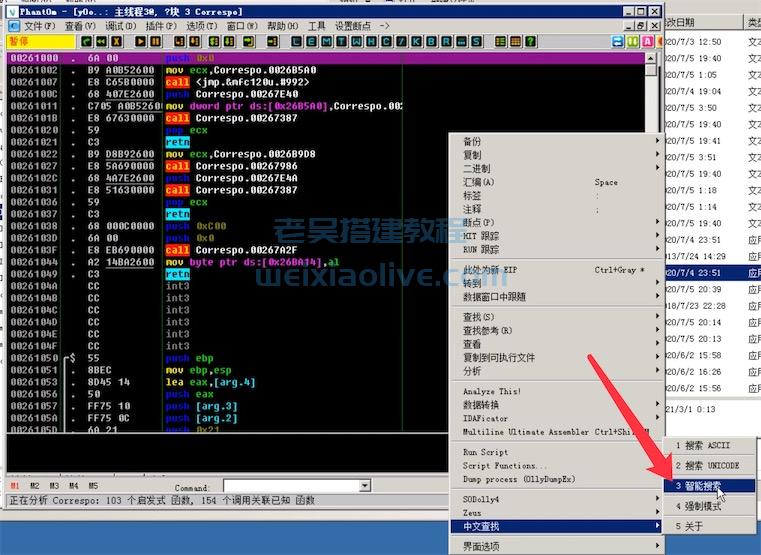Open the 插件(P) menu in menu bar
Viewport: 761px width, 555px height.
pyautogui.click(x=160, y=25)
